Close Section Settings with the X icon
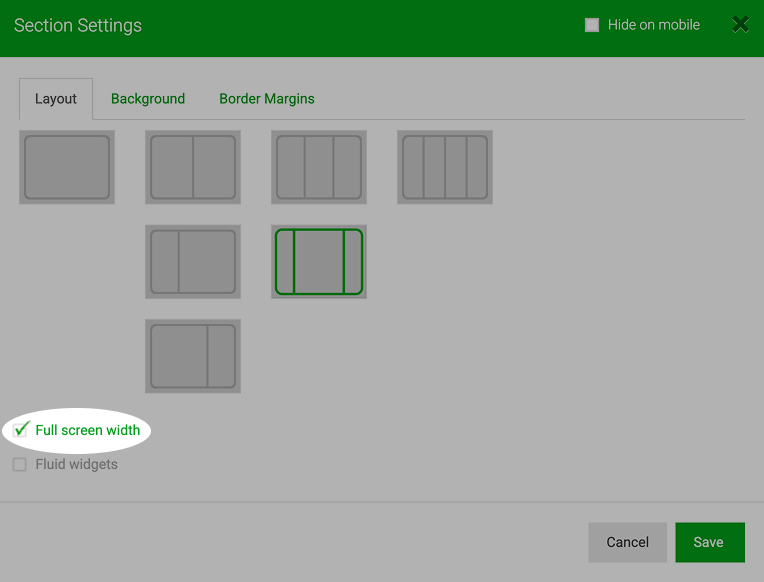The width and height of the screenshot is (764, 582). pos(740,24)
